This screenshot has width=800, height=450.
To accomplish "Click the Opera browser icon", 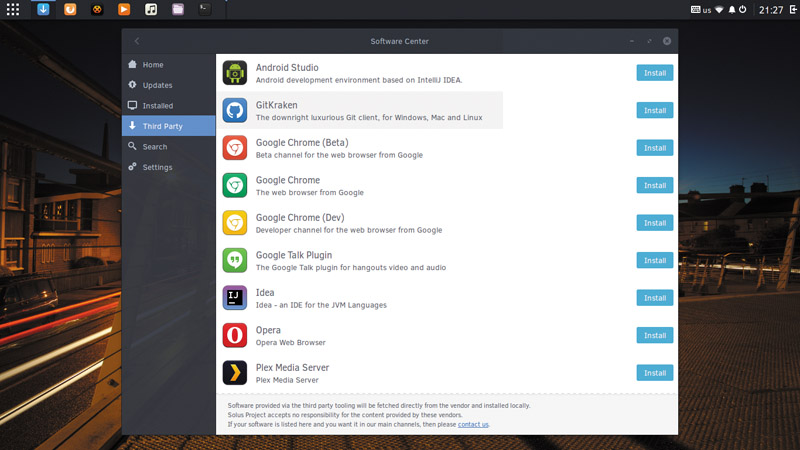I will click(x=235, y=335).
